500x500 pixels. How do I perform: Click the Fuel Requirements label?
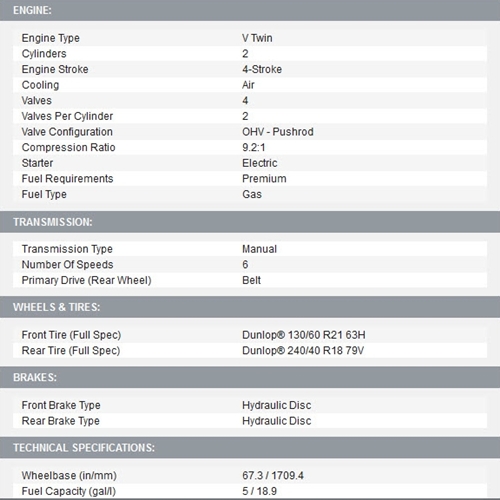click(x=67, y=179)
